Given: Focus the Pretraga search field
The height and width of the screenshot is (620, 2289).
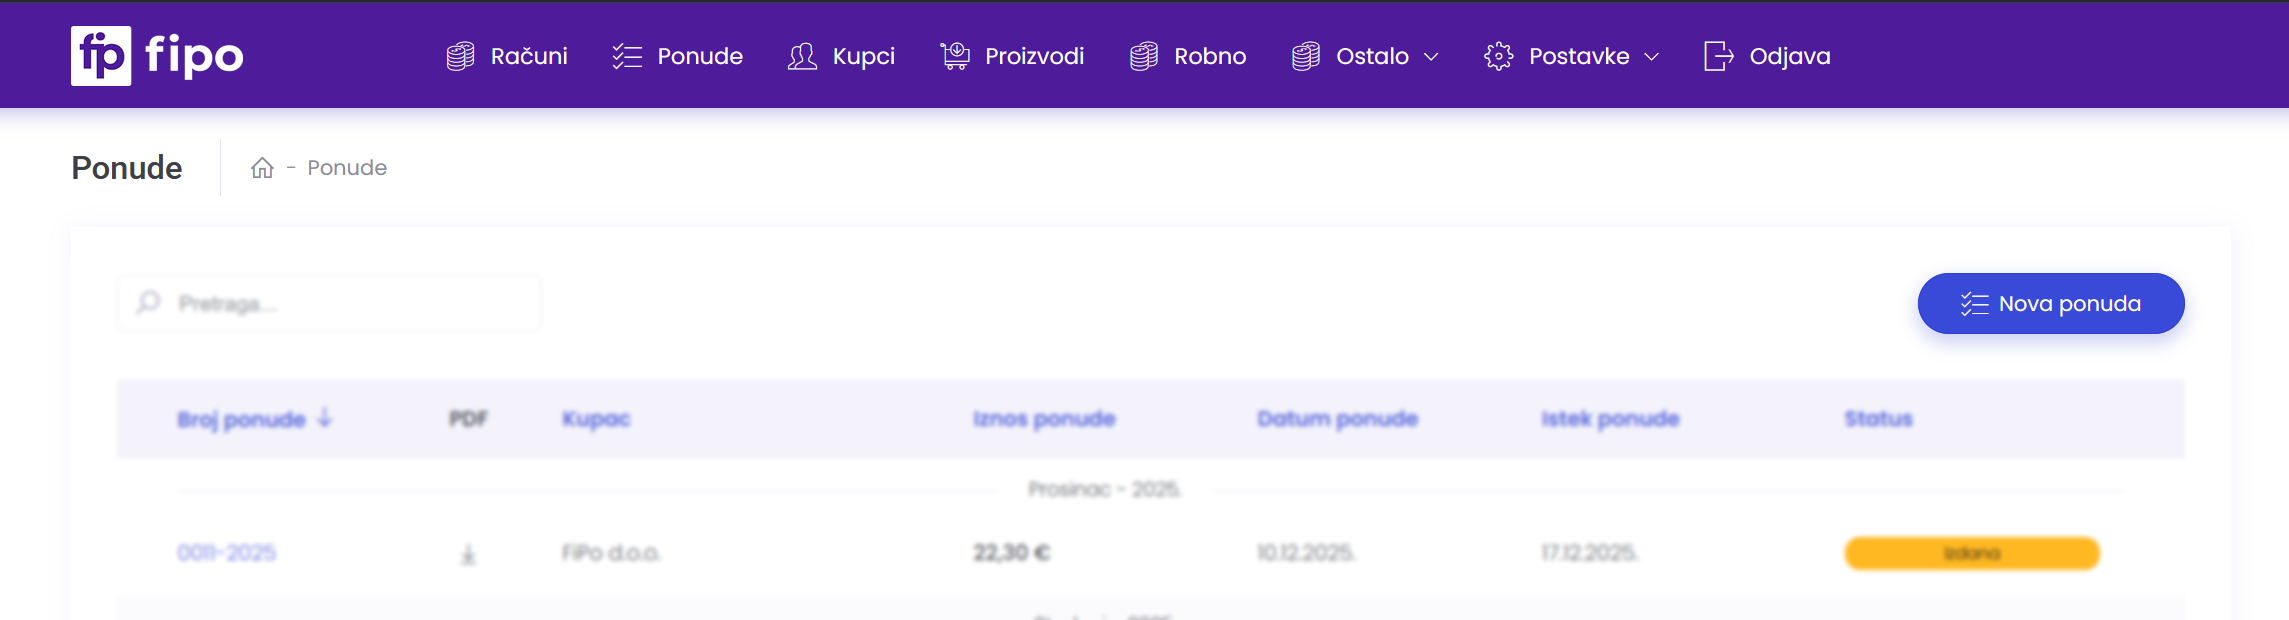Looking at the screenshot, I should click(330, 303).
